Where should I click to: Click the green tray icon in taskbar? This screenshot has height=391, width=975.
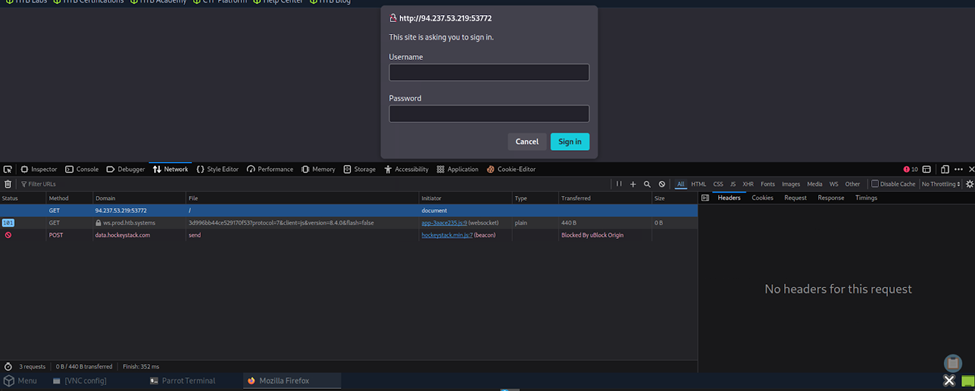[968, 381]
